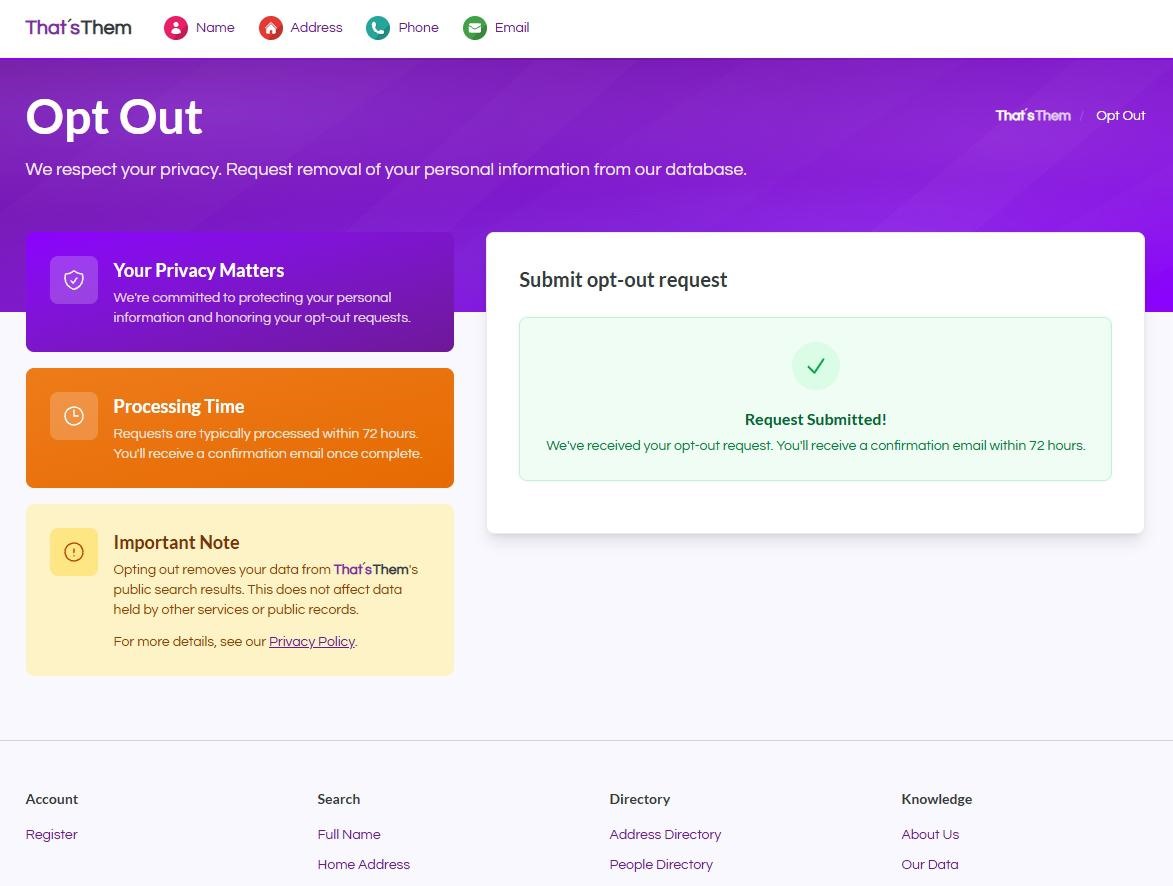Click the Account footer heading
Screen dimensions: 1173x886
point(52,799)
